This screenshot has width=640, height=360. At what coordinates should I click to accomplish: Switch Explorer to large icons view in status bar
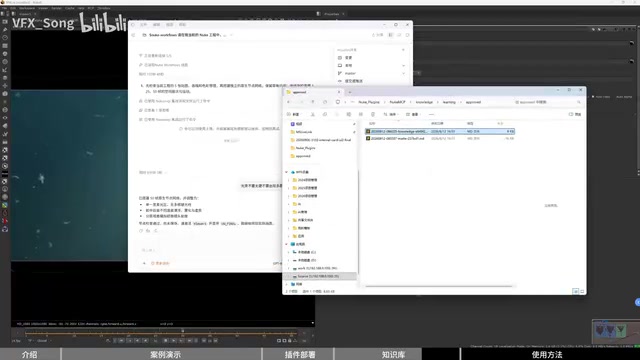582,291
